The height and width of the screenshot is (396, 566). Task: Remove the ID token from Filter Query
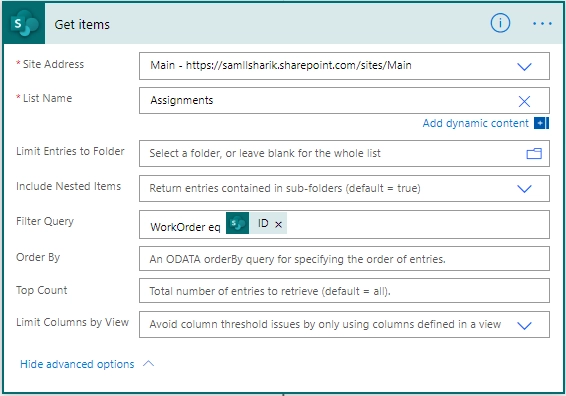coord(278,225)
